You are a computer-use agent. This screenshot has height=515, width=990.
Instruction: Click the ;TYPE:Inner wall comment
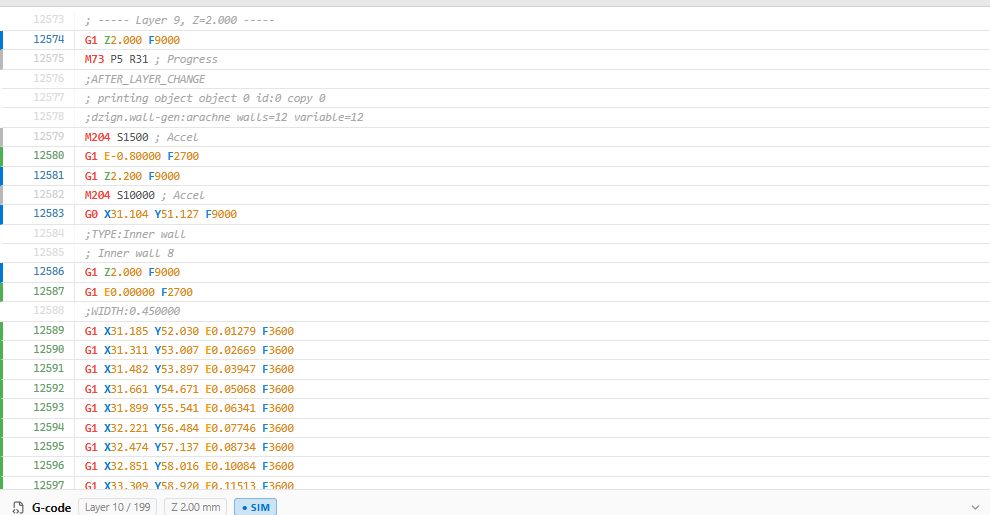135,234
